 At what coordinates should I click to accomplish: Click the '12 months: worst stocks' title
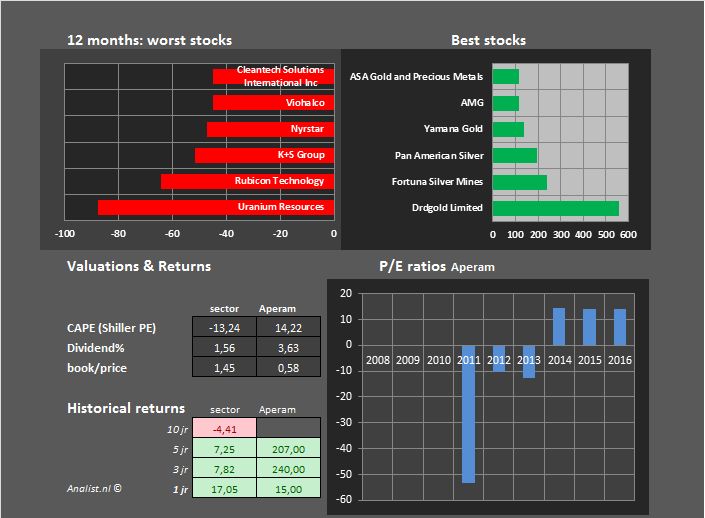(149, 40)
